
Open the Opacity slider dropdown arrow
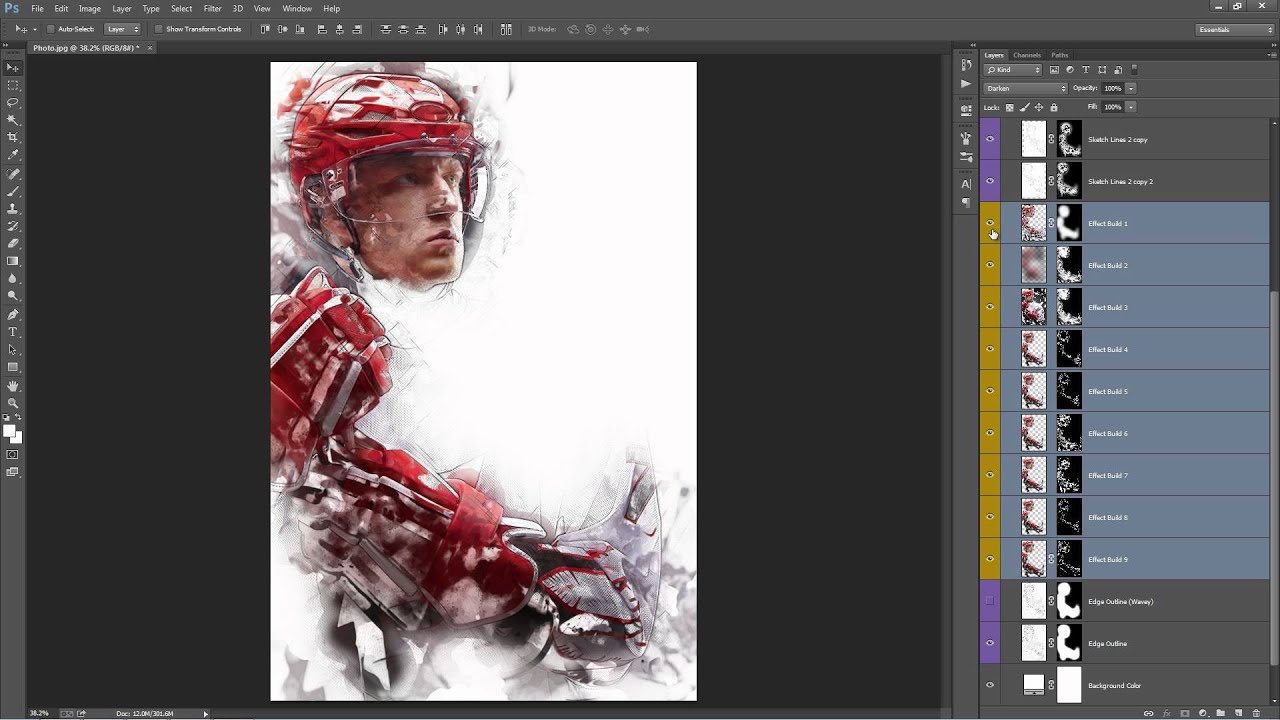[1131, 88]
